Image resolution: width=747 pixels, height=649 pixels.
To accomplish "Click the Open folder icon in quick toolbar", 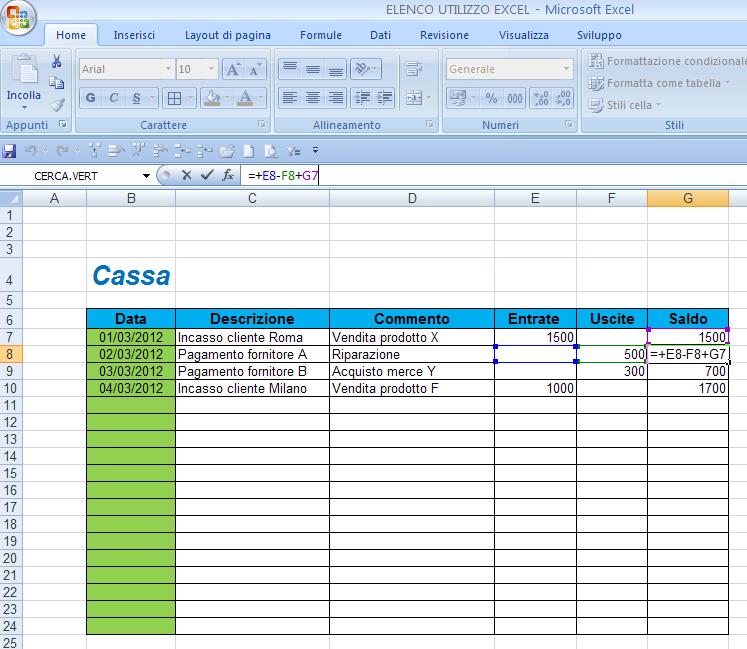I will 227,151.
